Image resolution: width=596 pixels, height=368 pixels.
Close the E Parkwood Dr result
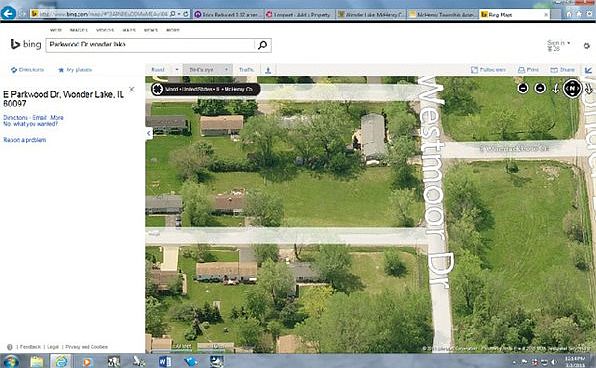[x=132, y=89]
